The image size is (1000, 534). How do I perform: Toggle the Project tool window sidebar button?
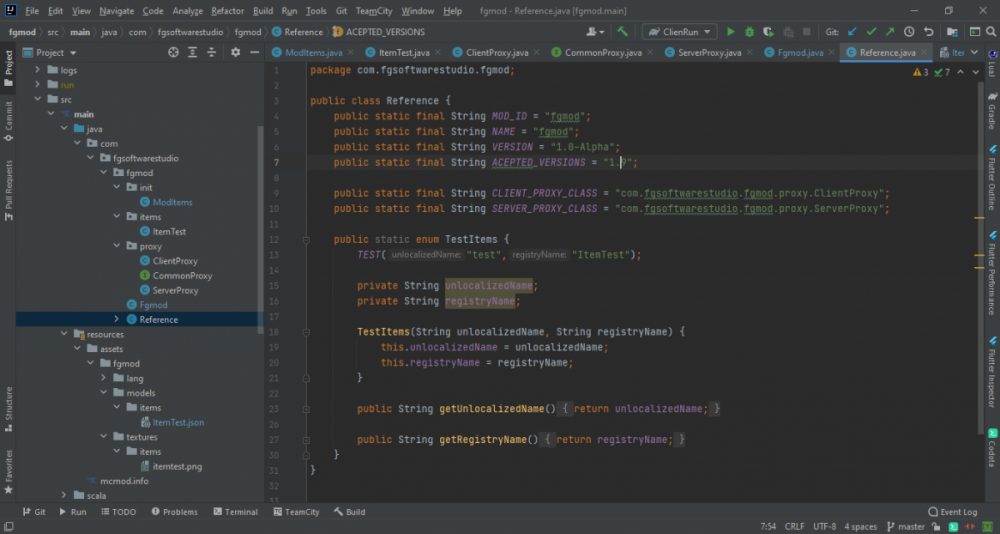click(x=8, y=68)
